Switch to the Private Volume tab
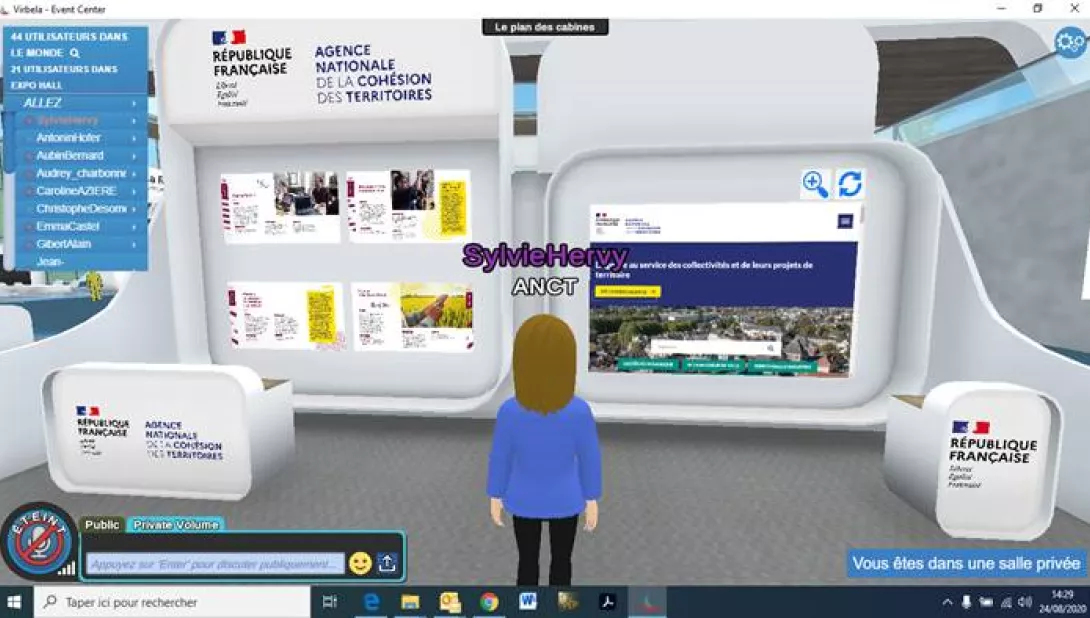Viewport: 1090px width, 618px height. coord(176,525)
